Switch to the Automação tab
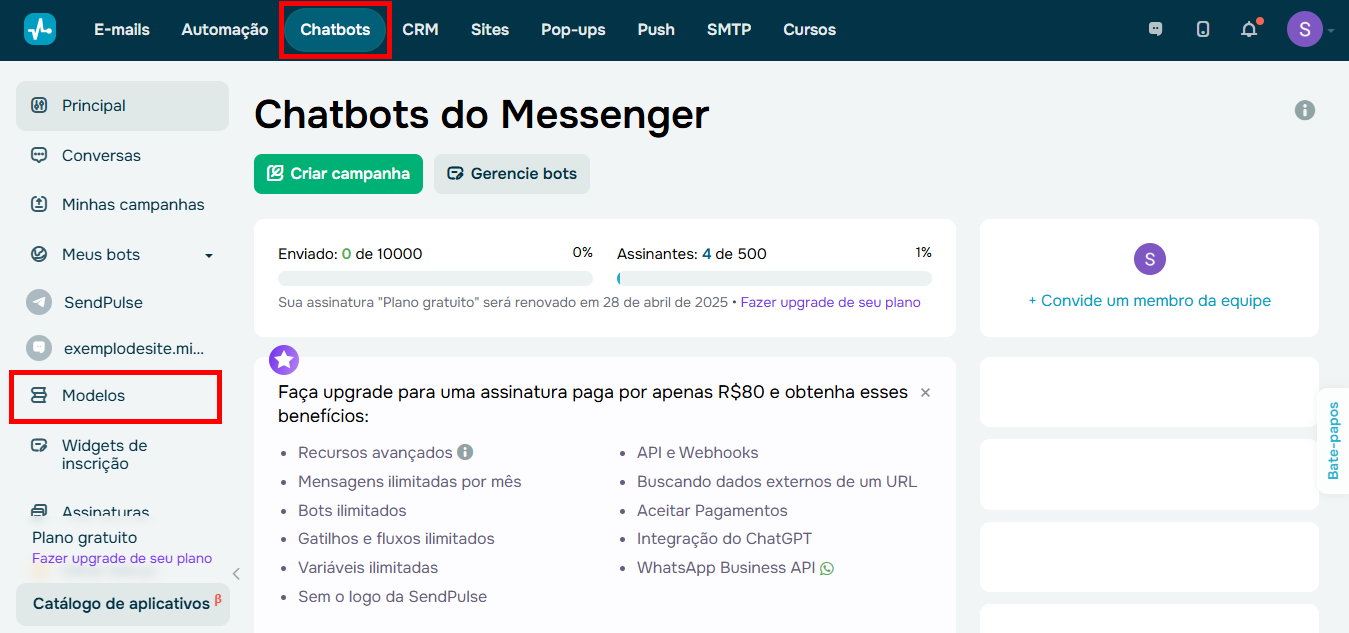Image resolution: width=1349 pixels, height=633 pixels. (x=225, y=30)
